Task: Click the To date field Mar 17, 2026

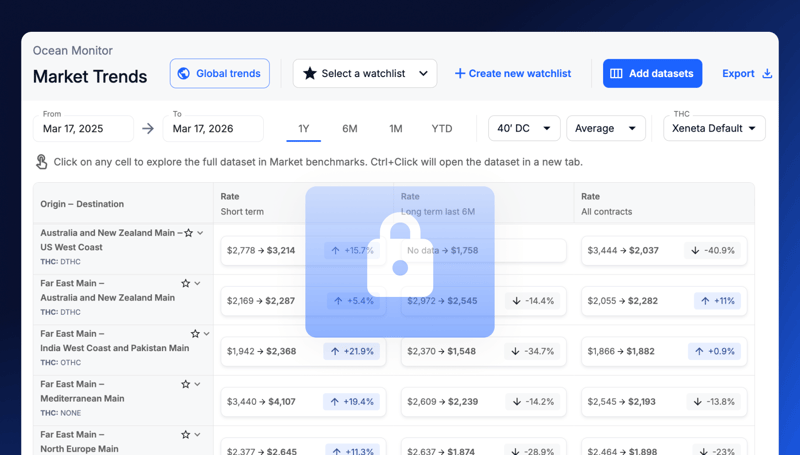Action: [x=213, y=129]
